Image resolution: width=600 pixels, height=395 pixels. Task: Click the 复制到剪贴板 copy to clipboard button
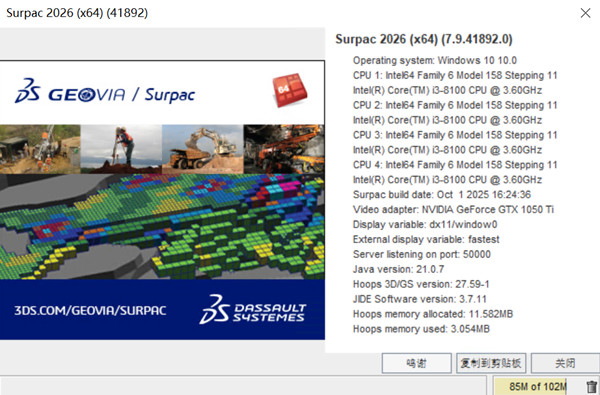pos(491,363)
